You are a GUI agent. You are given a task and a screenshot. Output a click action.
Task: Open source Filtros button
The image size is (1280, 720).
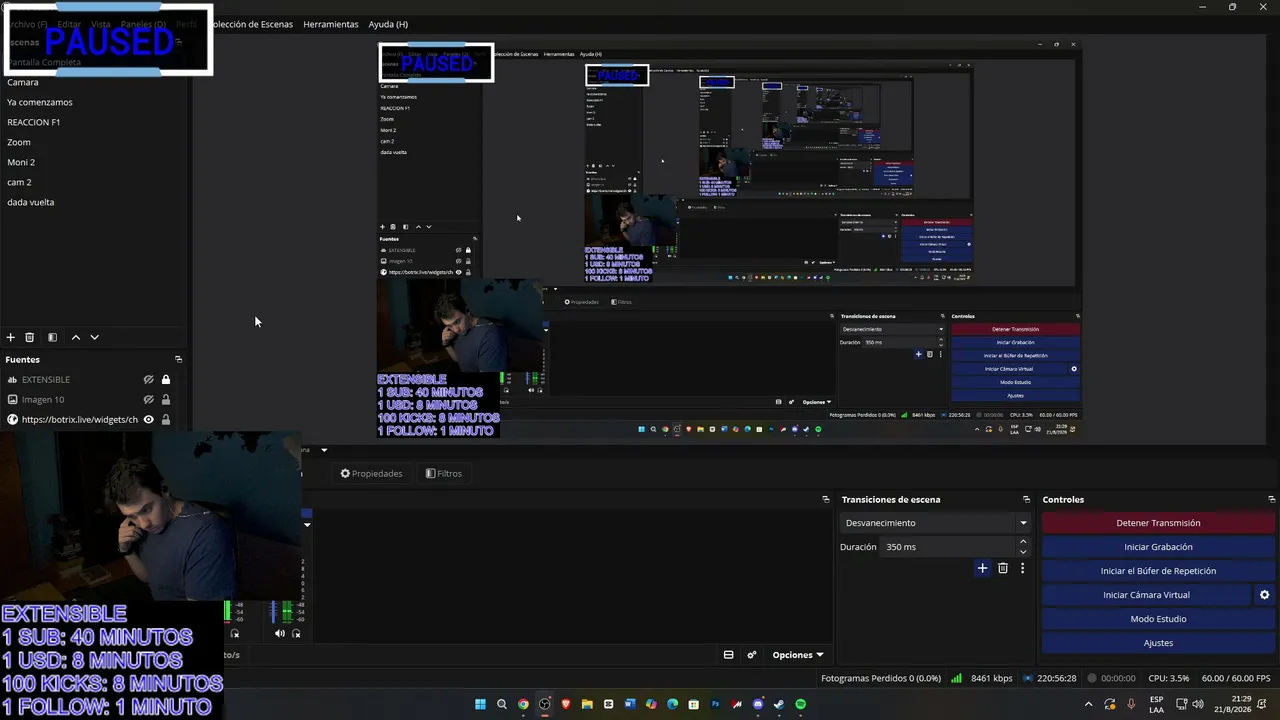coord(444,474)
